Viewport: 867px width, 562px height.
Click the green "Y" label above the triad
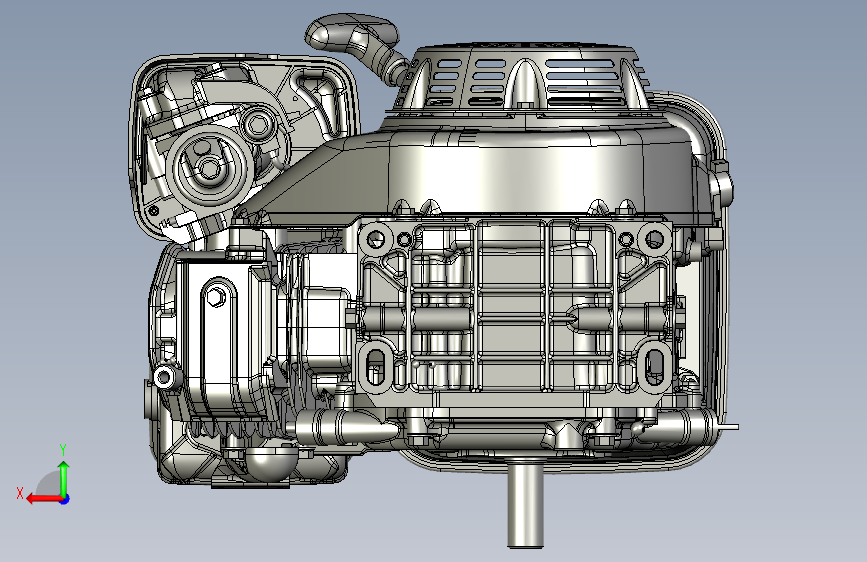[63, 450]
